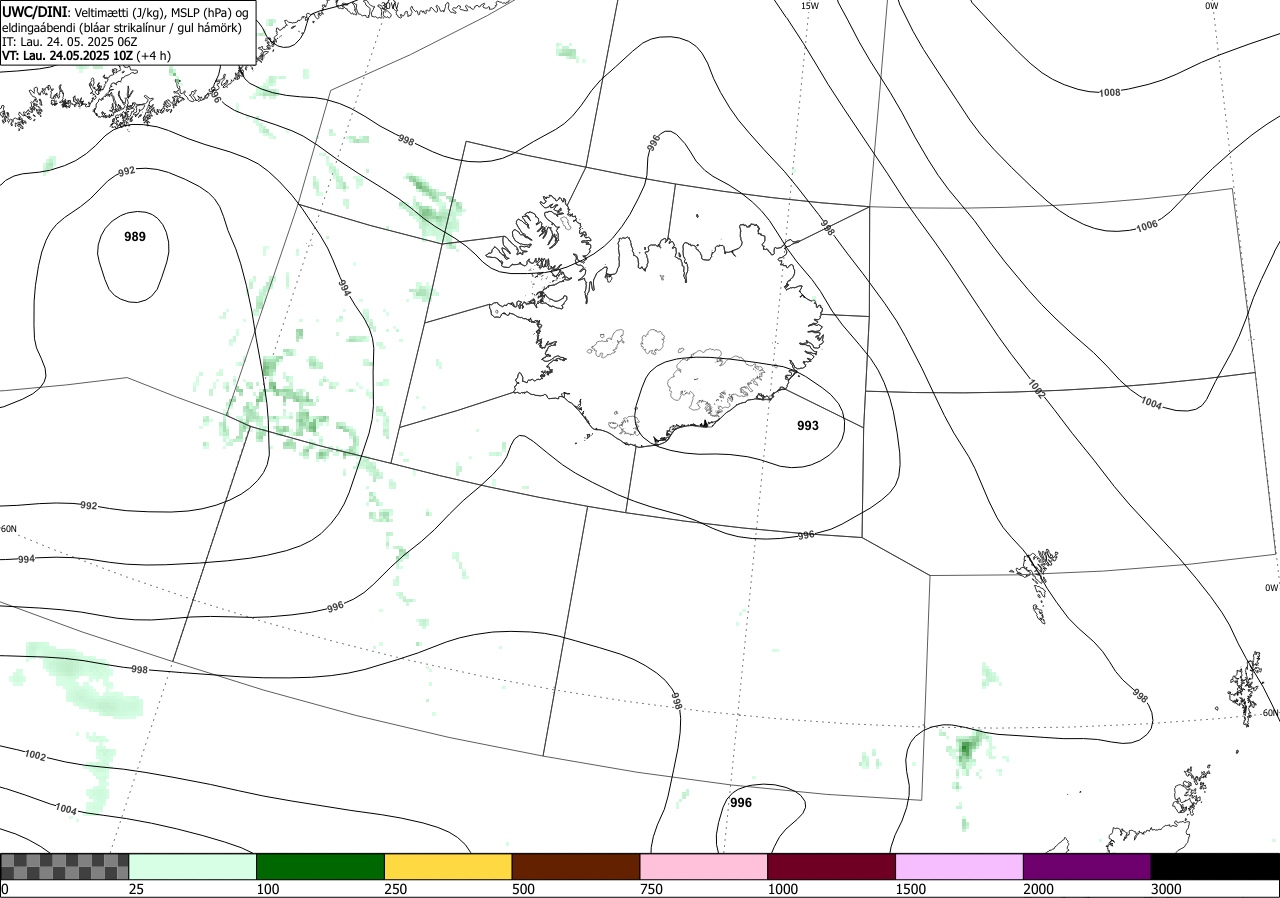This screenshot has width=1280, height=898.
Task: Click the eldingaábendi description line
Action: pos(122,28)
